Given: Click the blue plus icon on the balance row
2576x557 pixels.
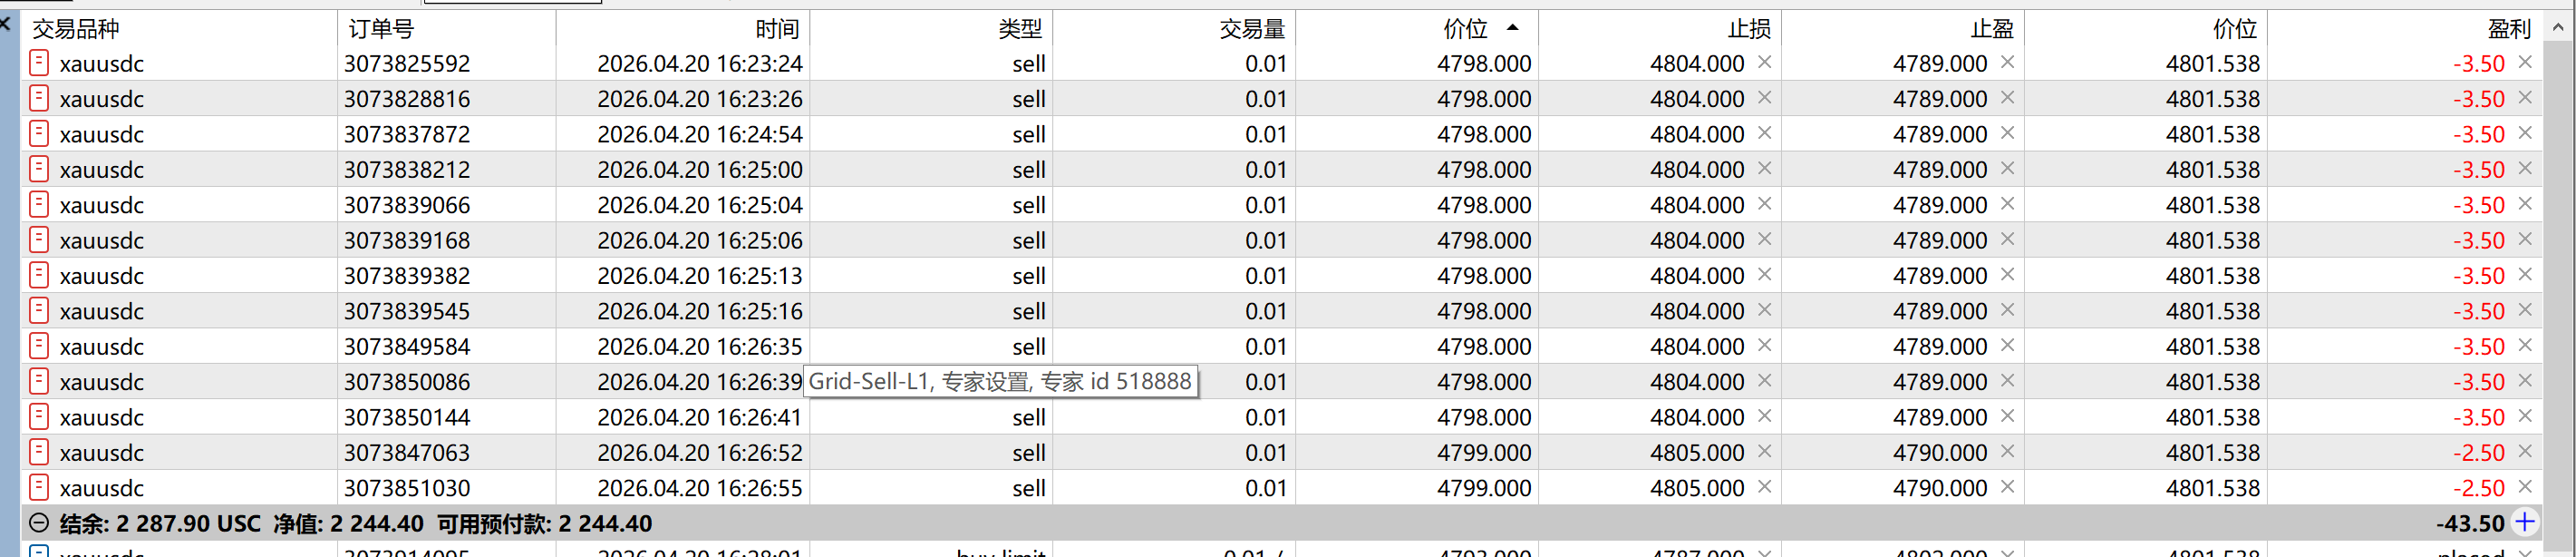Looking at the screenshot, I should [x=2525, y=522].
